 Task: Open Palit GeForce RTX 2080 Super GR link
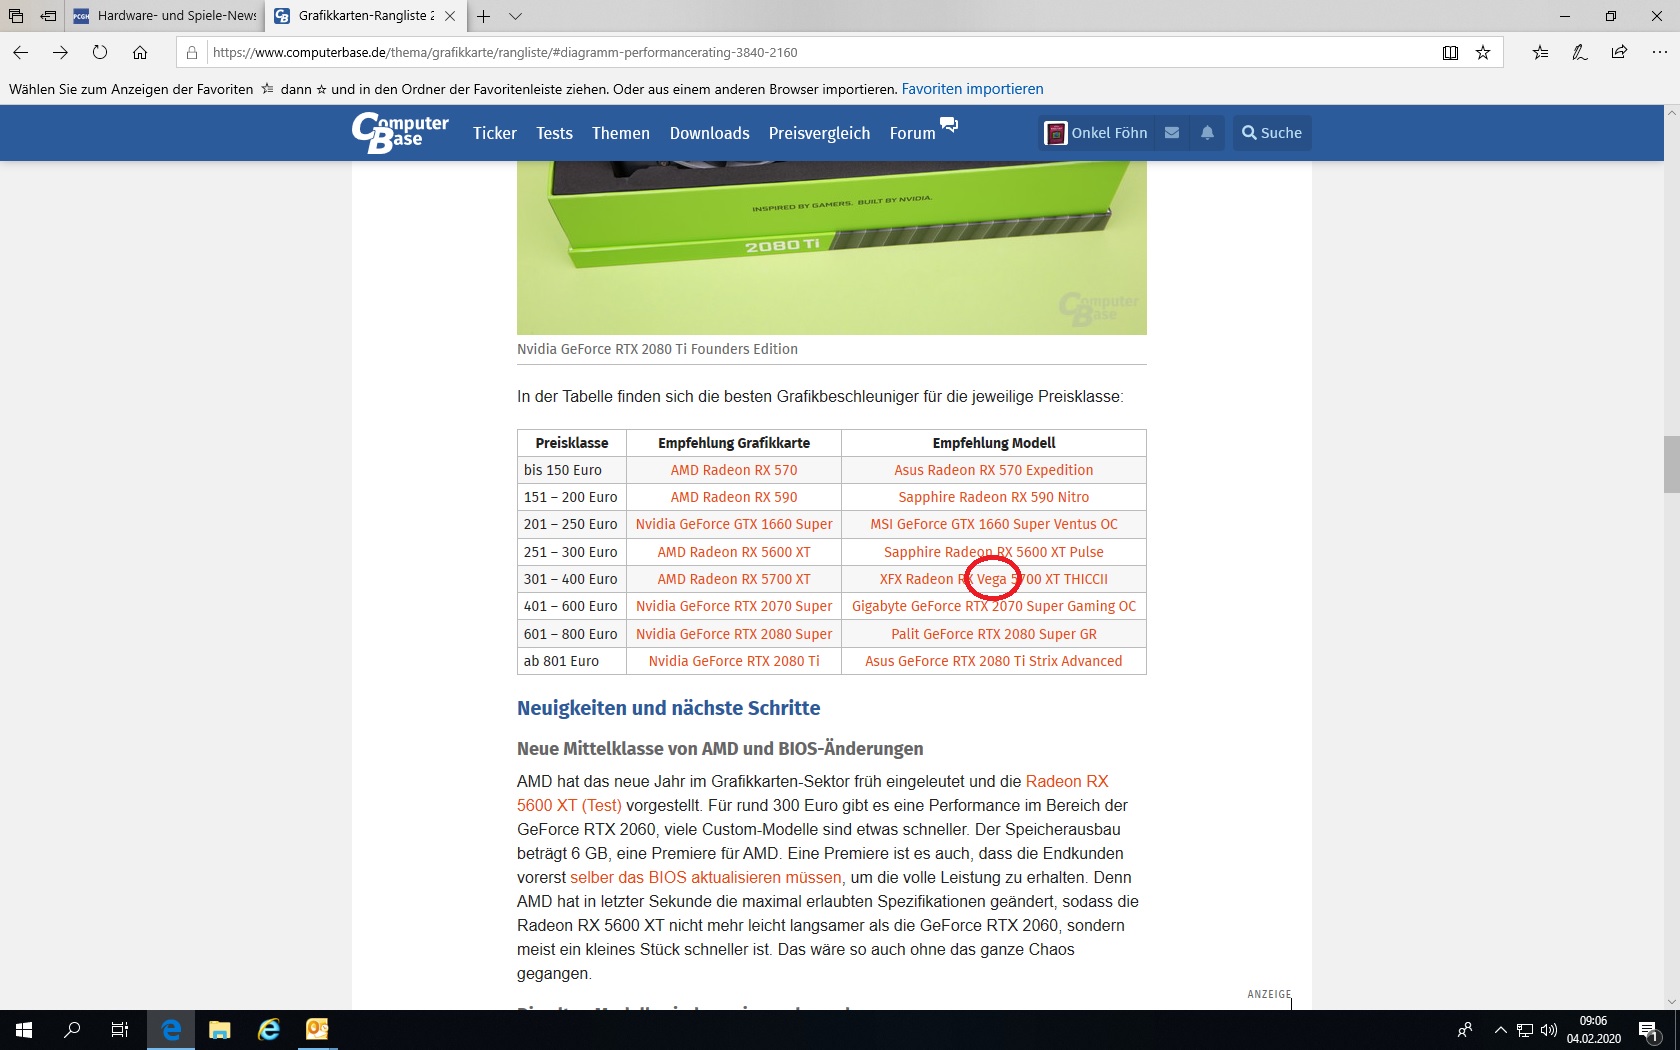[994, 634]
